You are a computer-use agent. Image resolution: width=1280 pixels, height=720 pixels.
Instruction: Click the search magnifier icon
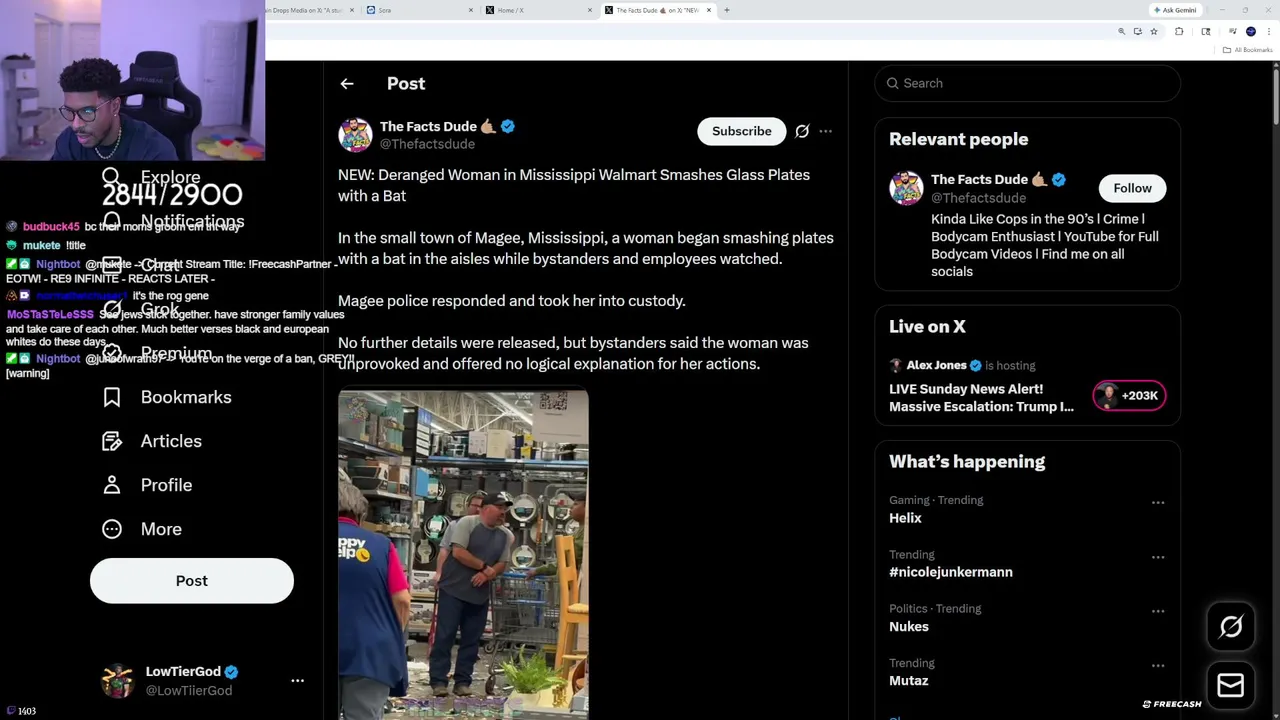click(893, 83)
